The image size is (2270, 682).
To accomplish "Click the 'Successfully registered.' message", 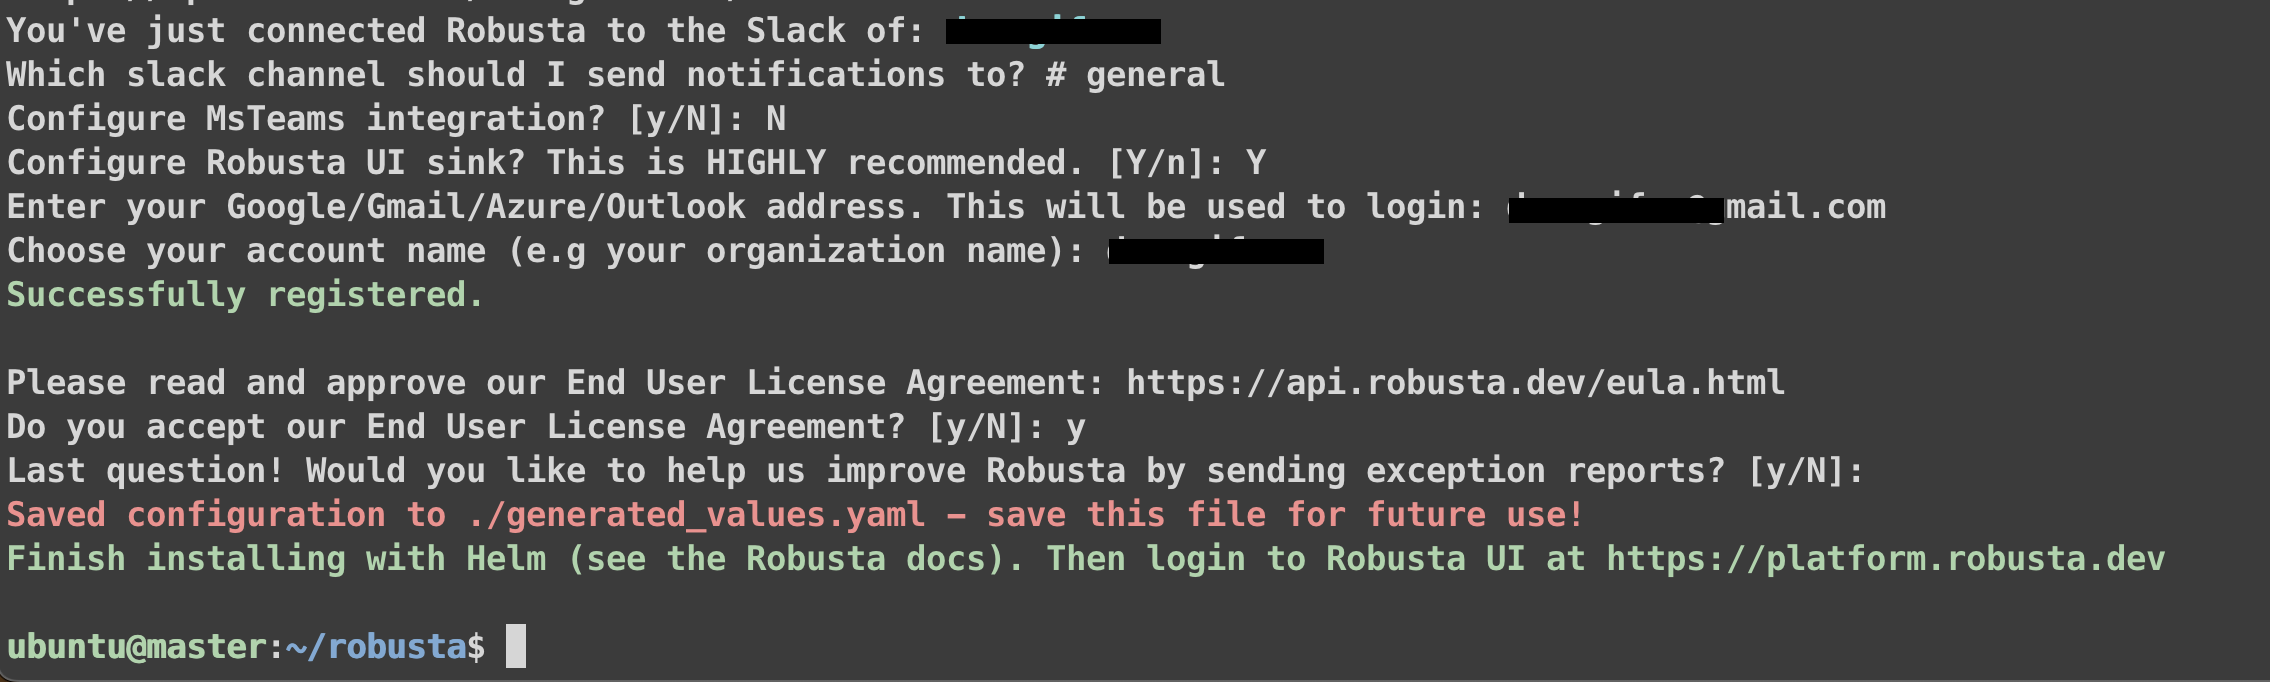I will click(x=245, y=295).
